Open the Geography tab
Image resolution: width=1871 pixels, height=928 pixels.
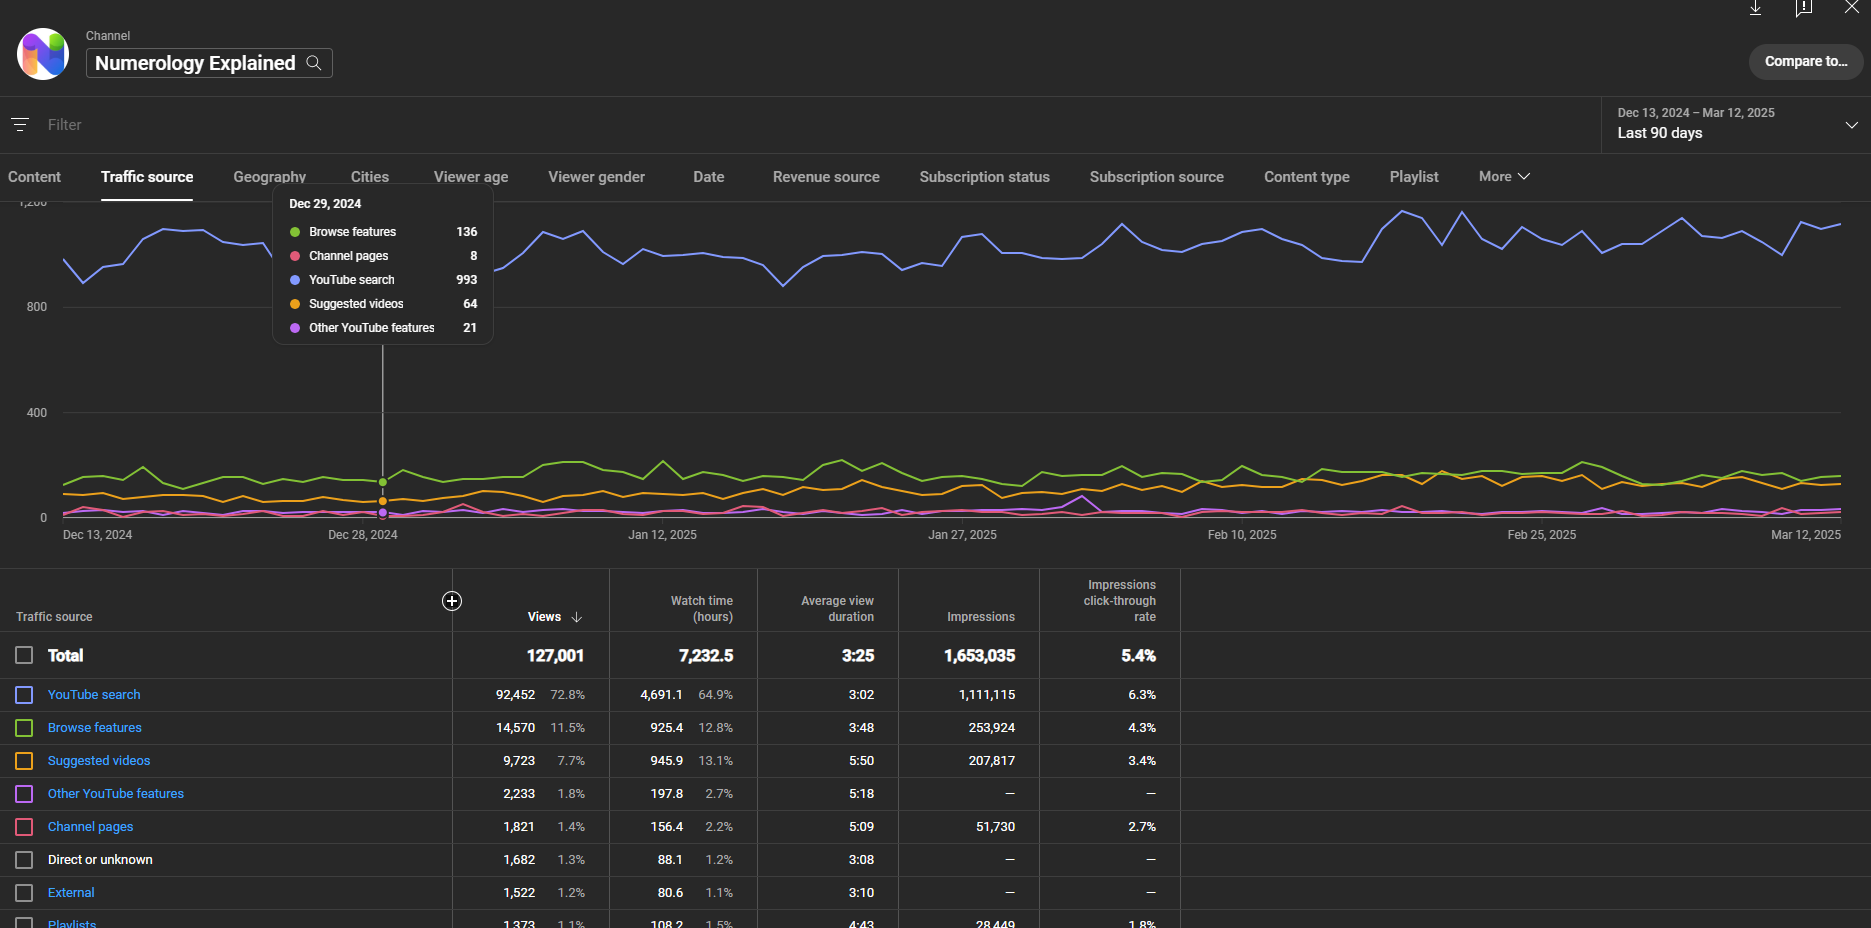(270, 177)
